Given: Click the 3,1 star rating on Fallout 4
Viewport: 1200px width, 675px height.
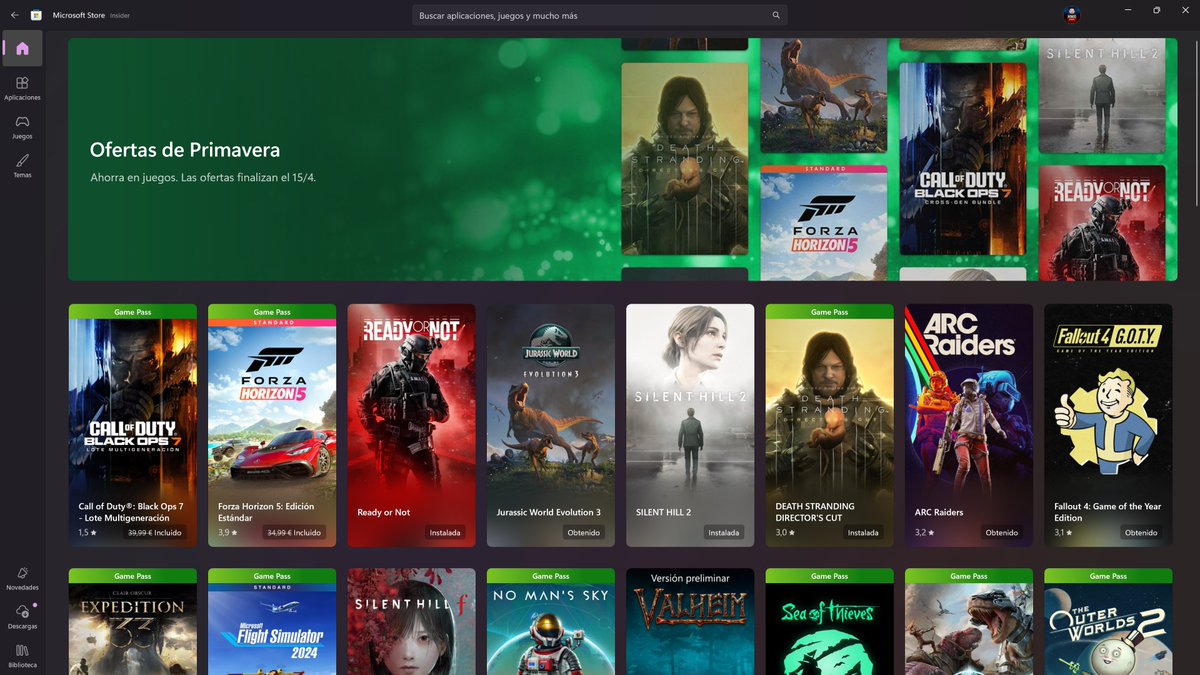Looking at the screenshot, I should (x=1063, y=533).
